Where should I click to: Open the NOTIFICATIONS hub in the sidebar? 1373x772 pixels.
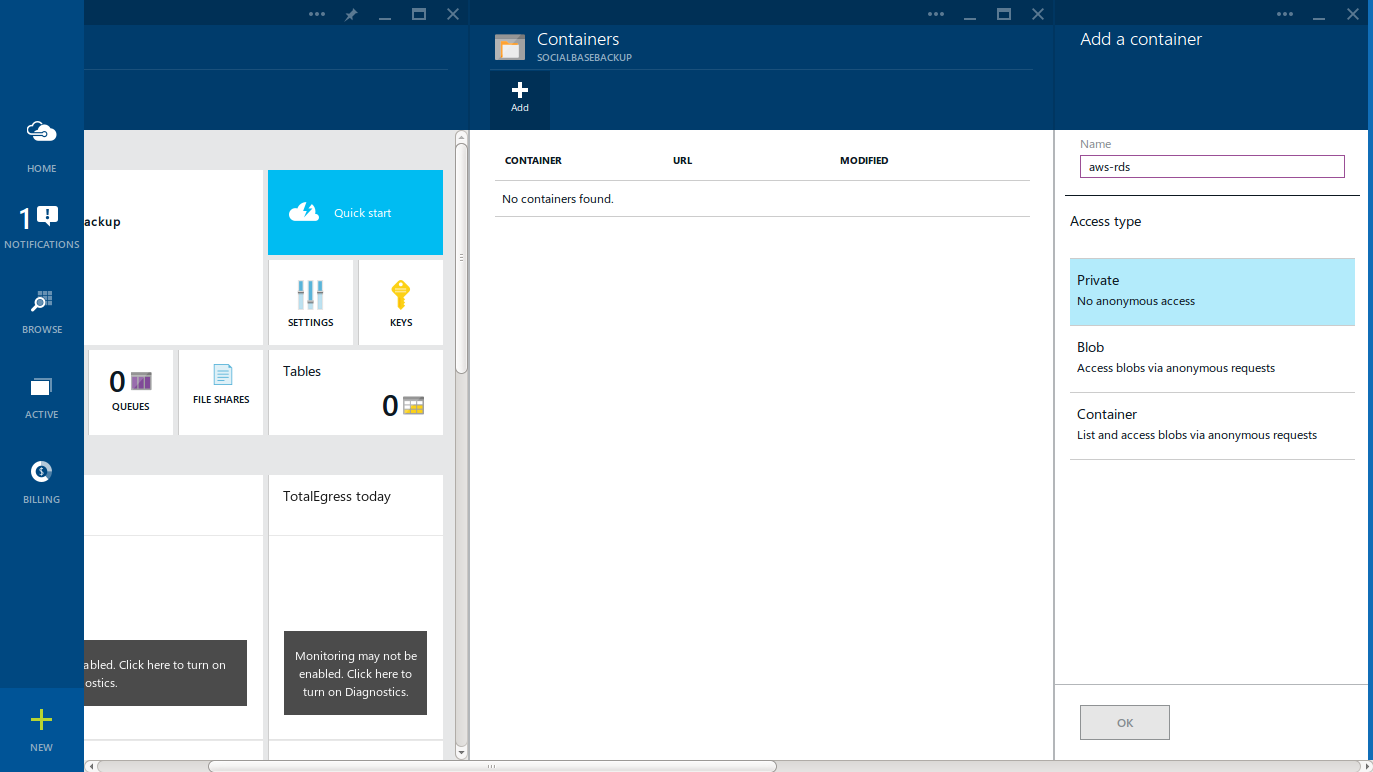(41, 226)
